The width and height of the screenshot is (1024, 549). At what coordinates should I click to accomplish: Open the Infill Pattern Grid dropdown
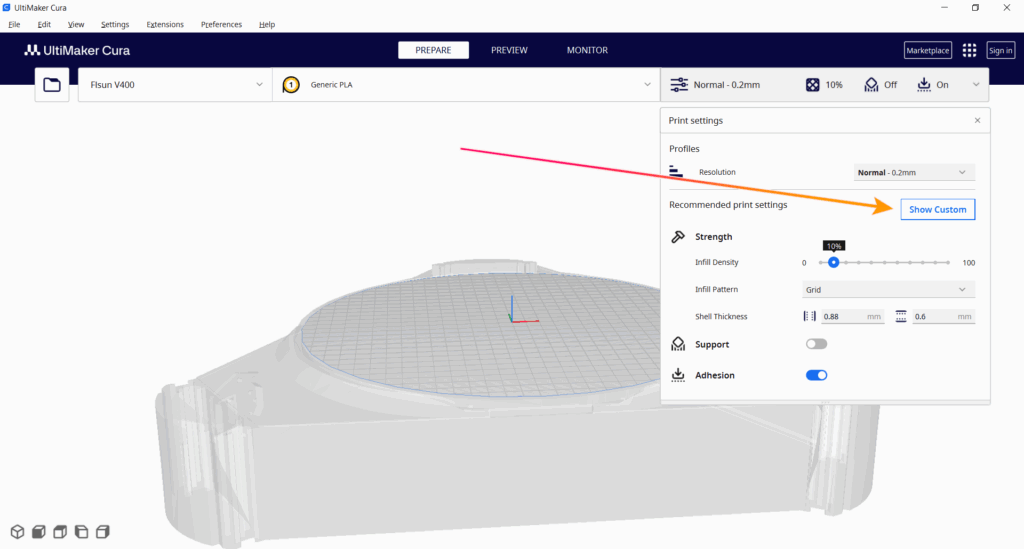[x=888, y=289]
